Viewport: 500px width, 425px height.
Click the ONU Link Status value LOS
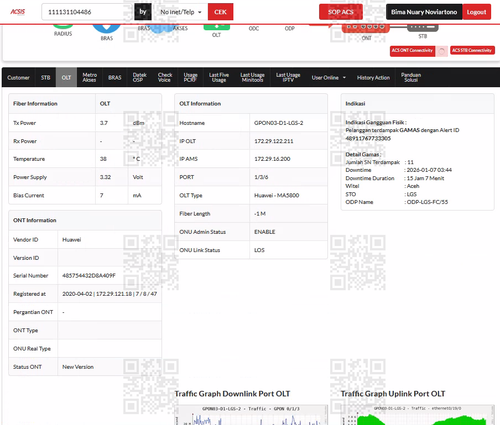(259, 250)
